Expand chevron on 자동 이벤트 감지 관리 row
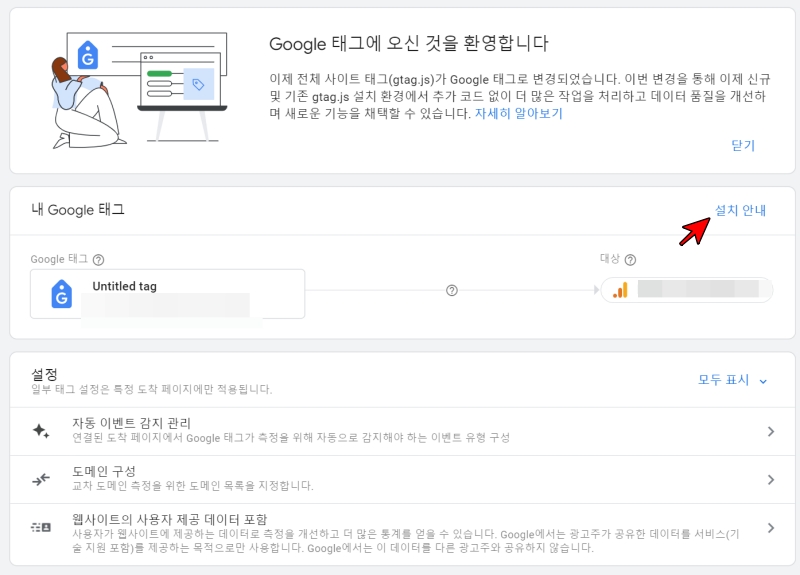800x575 pixels. 771,432
